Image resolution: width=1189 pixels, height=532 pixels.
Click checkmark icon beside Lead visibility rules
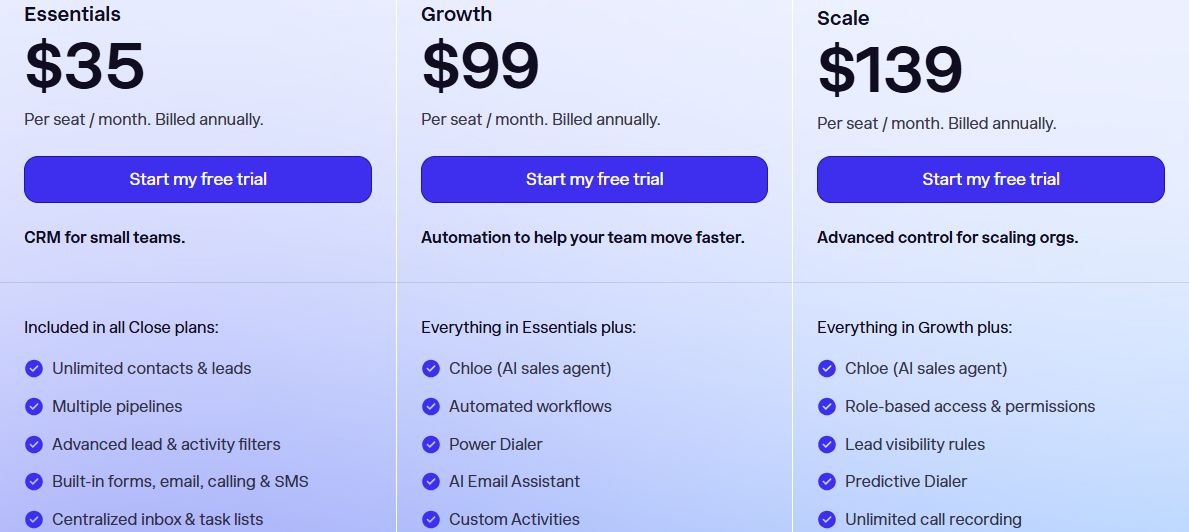tap(827, 444)
